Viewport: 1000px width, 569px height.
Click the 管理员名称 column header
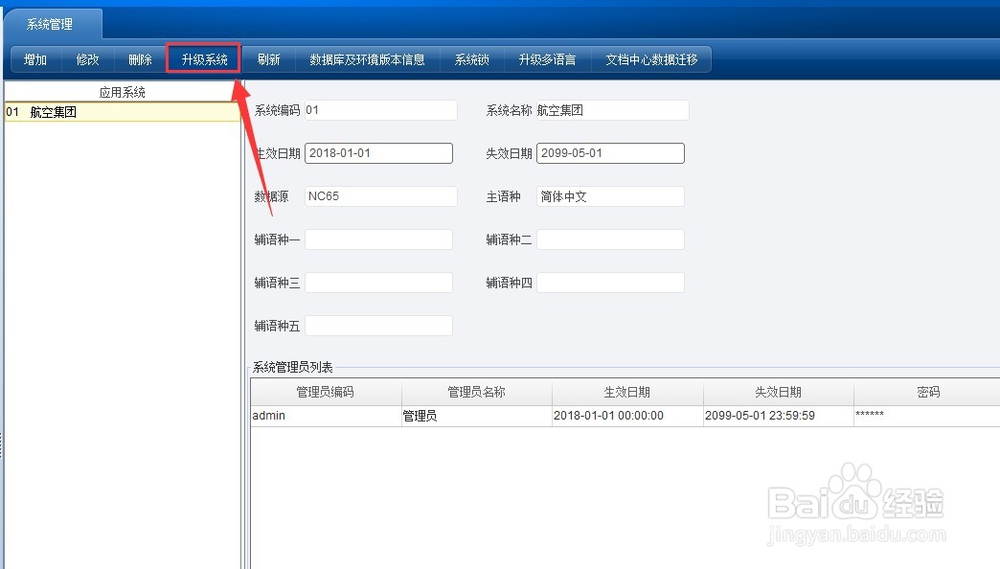click(476, 392)
